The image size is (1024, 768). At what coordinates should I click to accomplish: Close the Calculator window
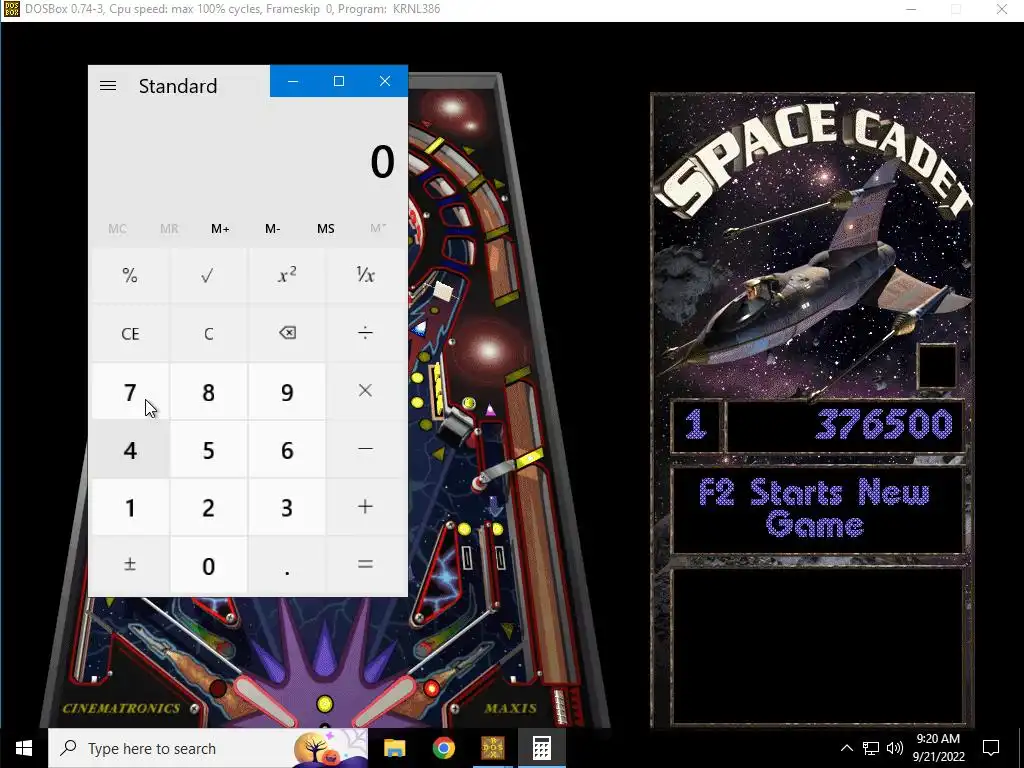pos(385,81)
